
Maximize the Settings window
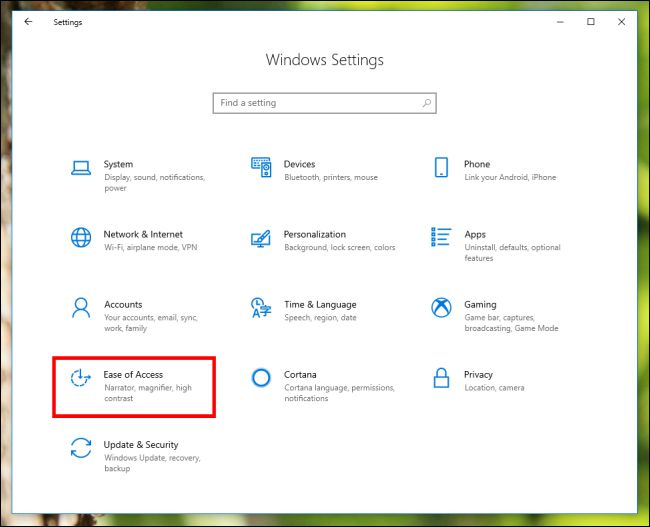coord(591,22)
